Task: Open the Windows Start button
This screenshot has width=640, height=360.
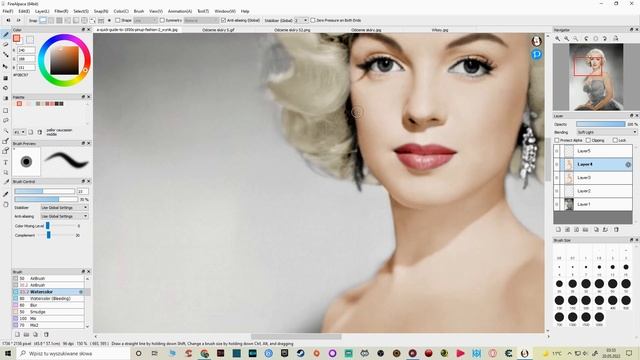Action: 8,353
